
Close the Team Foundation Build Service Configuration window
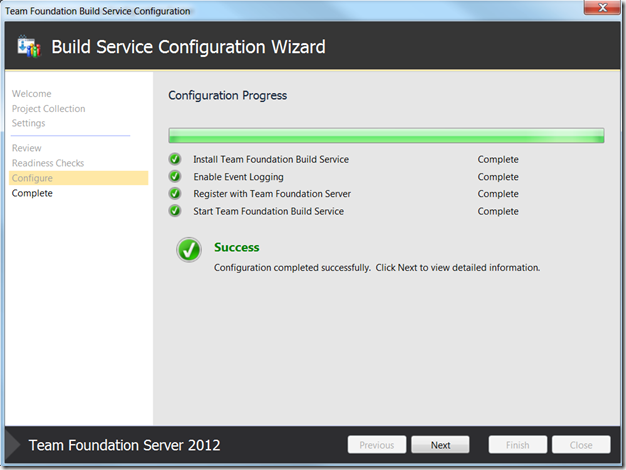click(x=602, y=7)
